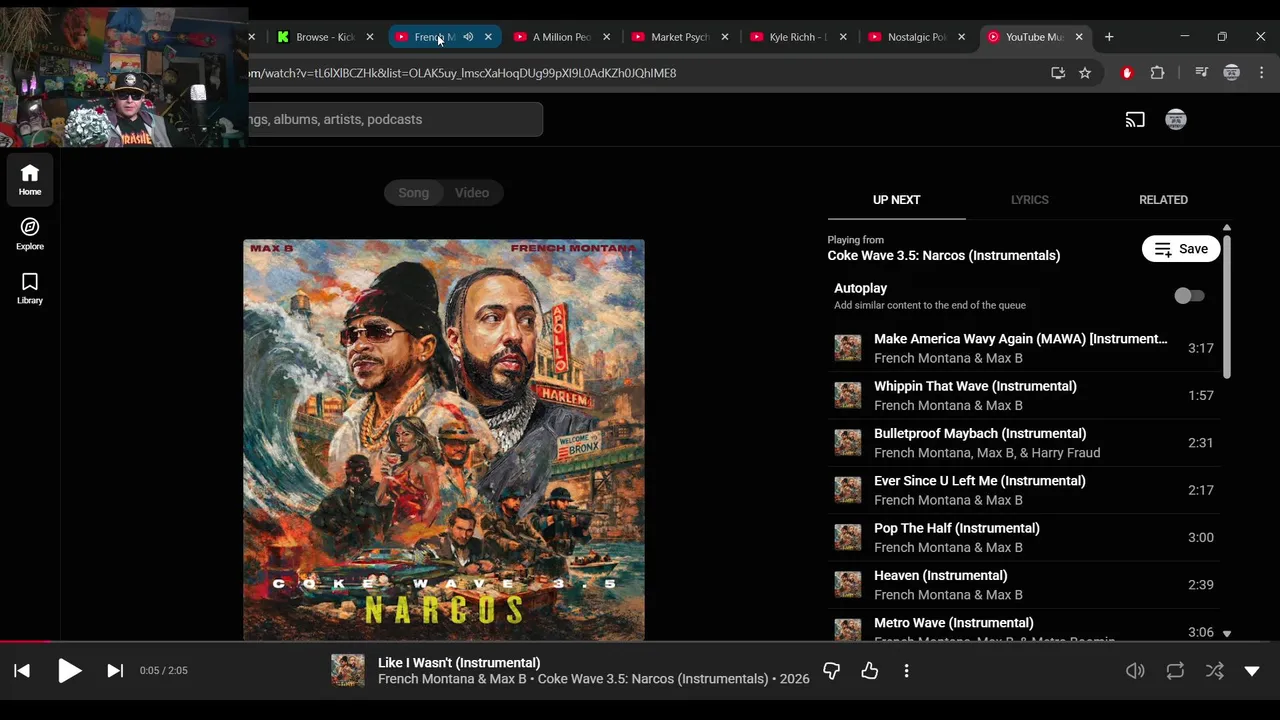Open the Chrome three-dot menu

(x=1262, y=73)
